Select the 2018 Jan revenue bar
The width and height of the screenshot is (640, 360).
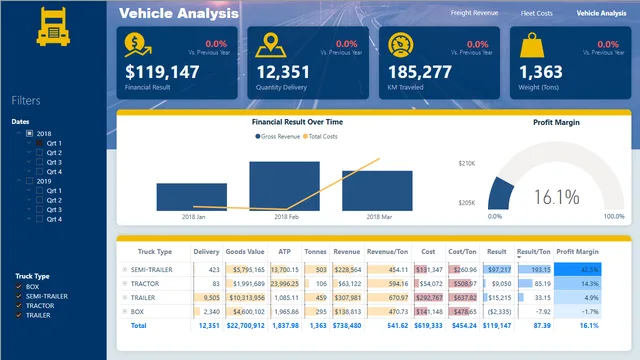[192, 197]
